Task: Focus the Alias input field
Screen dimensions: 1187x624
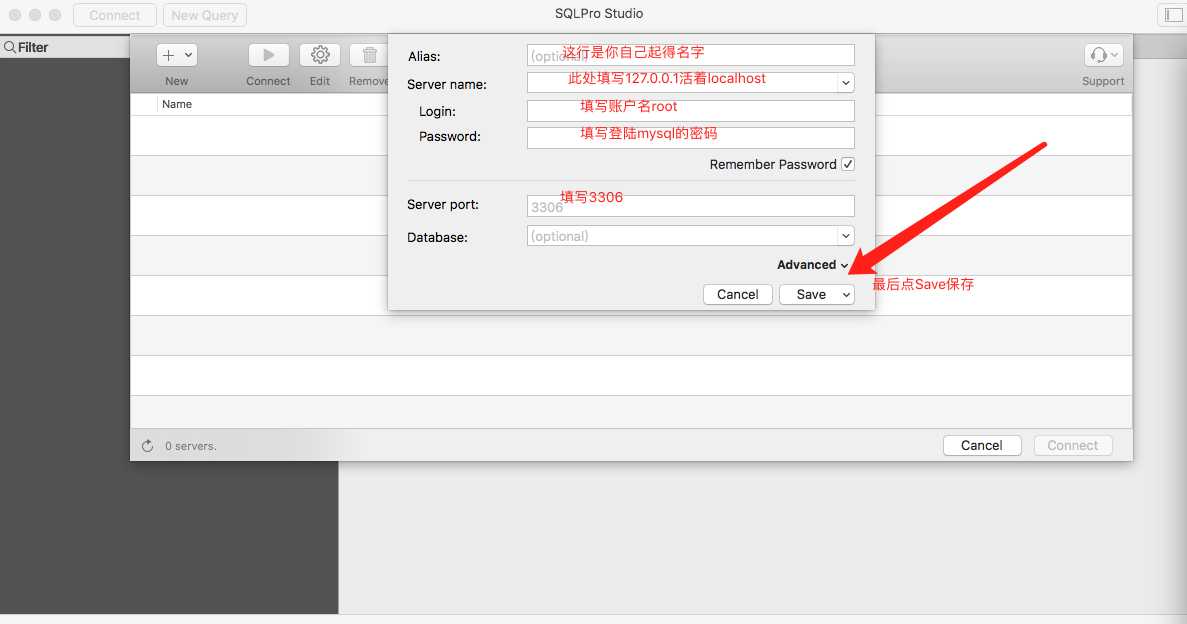Action: click(x=690, y=55)
